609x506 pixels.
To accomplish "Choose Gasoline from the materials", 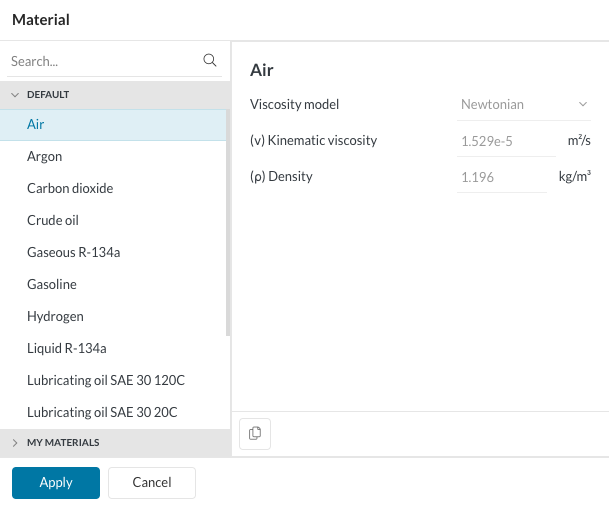I will pos(52,284).
